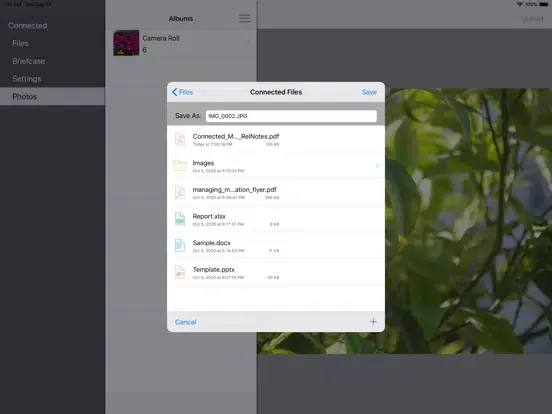The width and height of the screenshot is (552, 414).
Task: Open the Images folder icon
Action: click(x=180, y=165)
